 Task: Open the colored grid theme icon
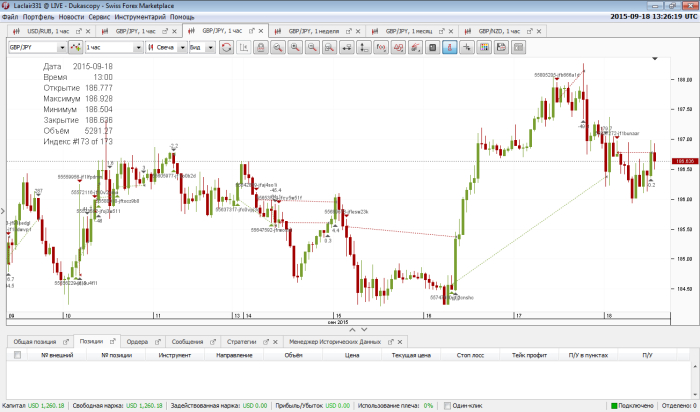pyautogui.click(x=484, y=47)
